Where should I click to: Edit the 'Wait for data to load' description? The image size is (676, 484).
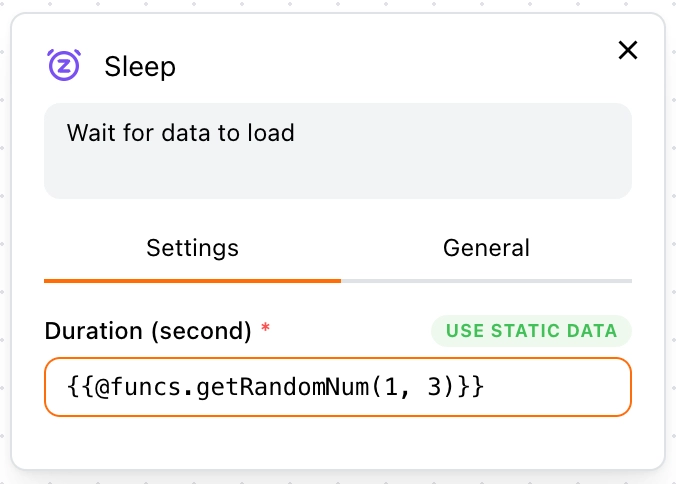click(x=180, y=132)
